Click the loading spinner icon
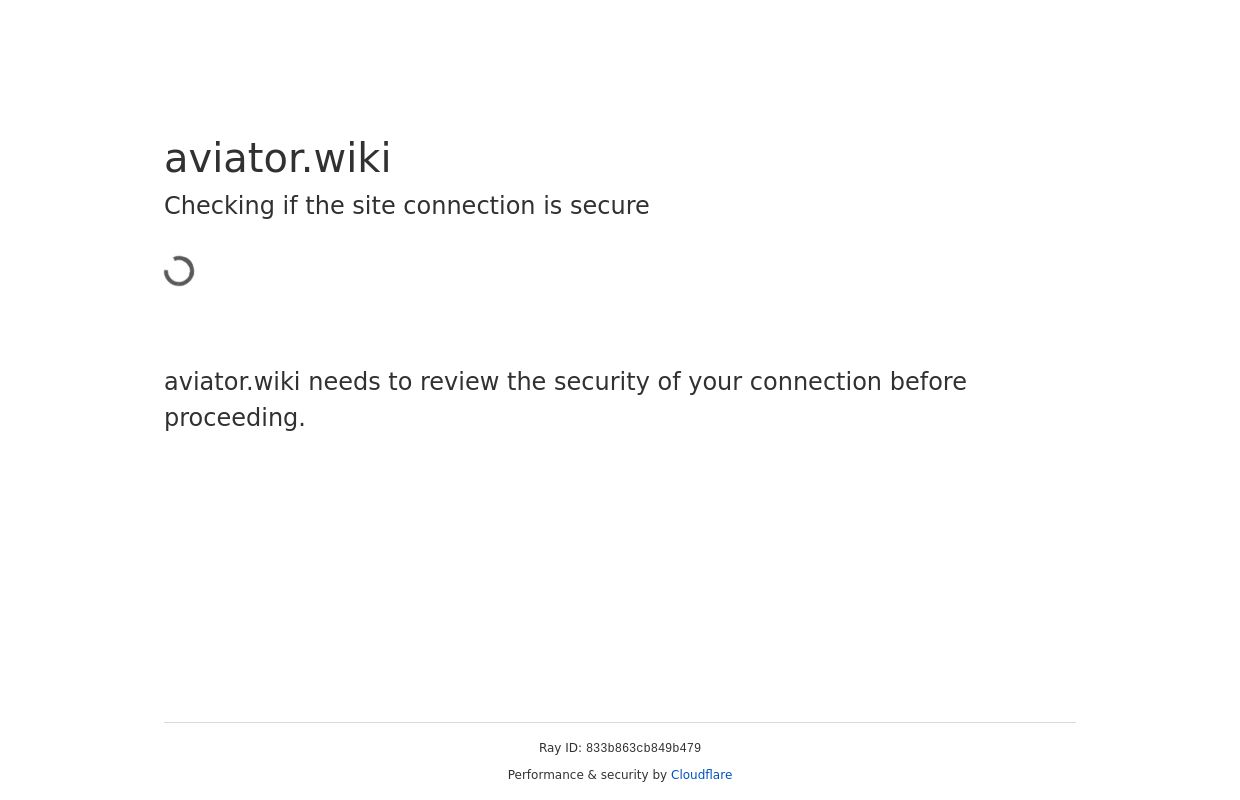1240x800 pixels. (180, 271)
